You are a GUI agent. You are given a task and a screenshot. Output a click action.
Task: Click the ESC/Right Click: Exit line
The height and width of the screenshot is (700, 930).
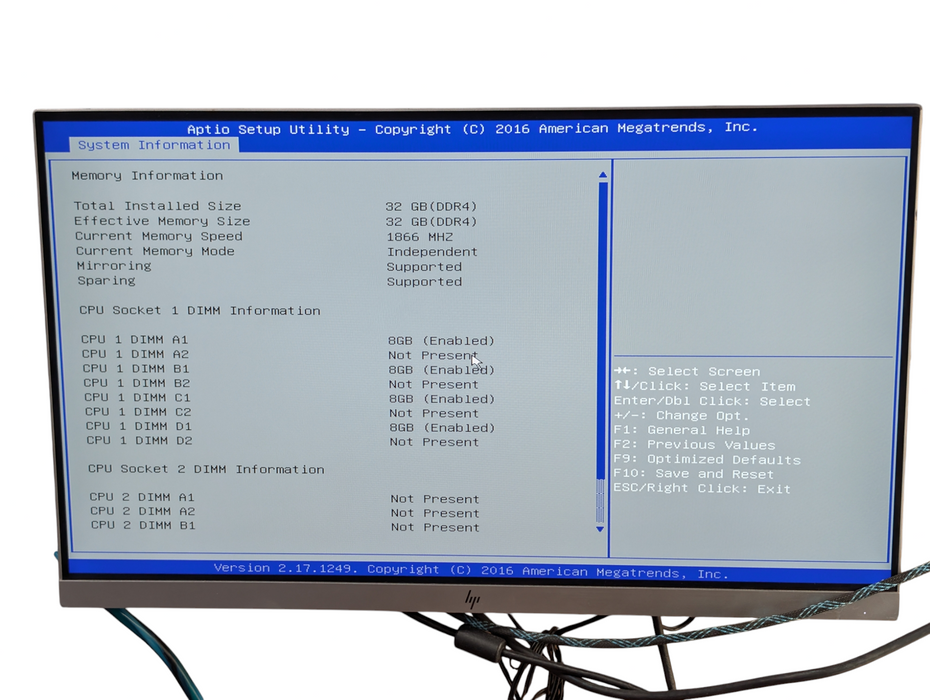702,488
